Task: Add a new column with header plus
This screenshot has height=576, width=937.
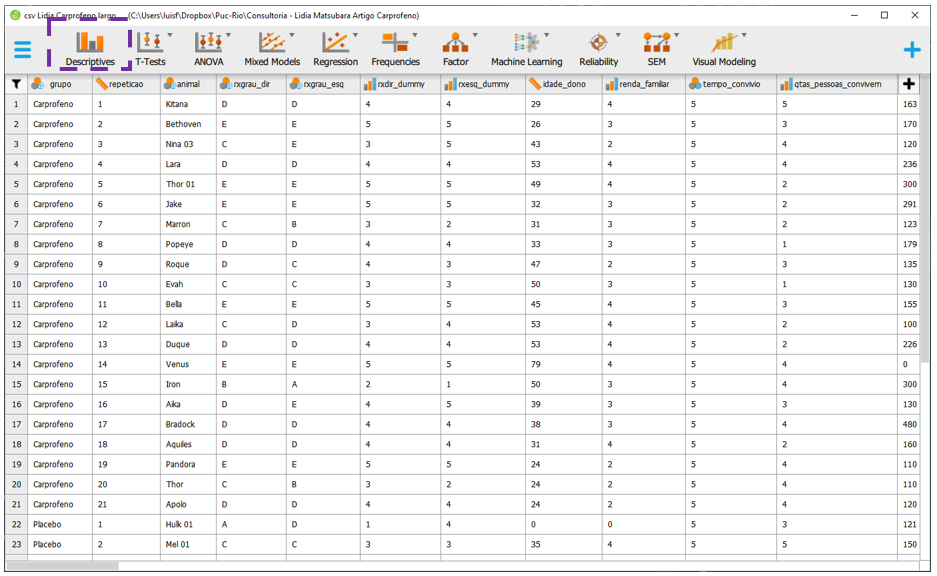Action: tap(909, 84)
